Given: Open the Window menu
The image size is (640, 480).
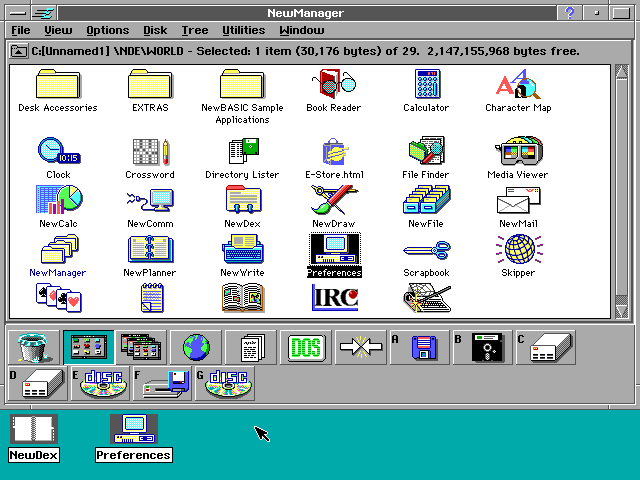Looking at the screenshot, I should (x=302, y=31).
